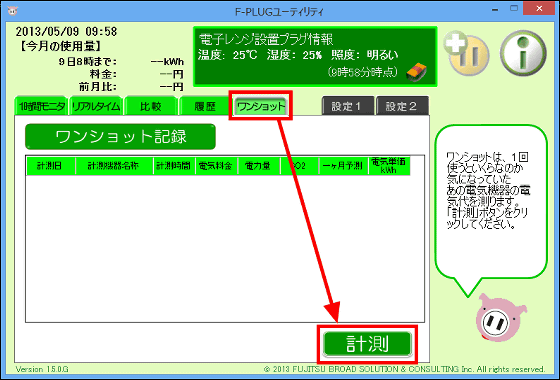Click the 電気料金 column header

216,166
